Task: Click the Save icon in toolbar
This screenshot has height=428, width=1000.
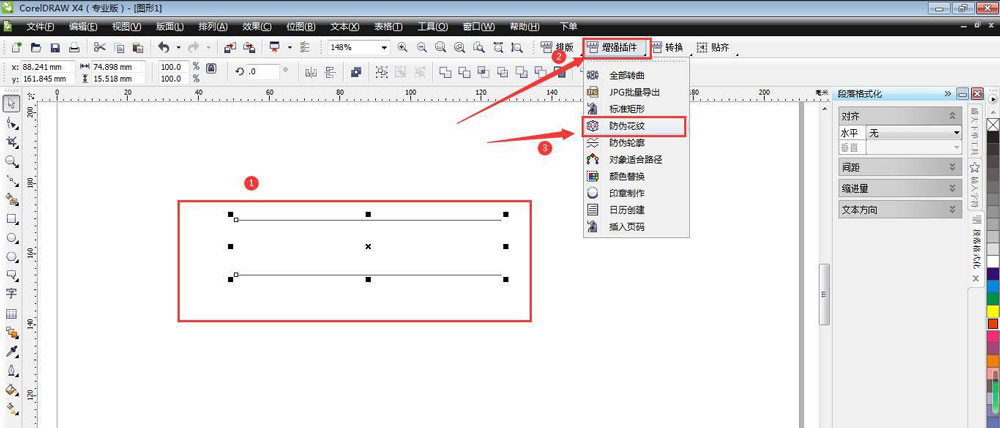Action: pos(55,47)
